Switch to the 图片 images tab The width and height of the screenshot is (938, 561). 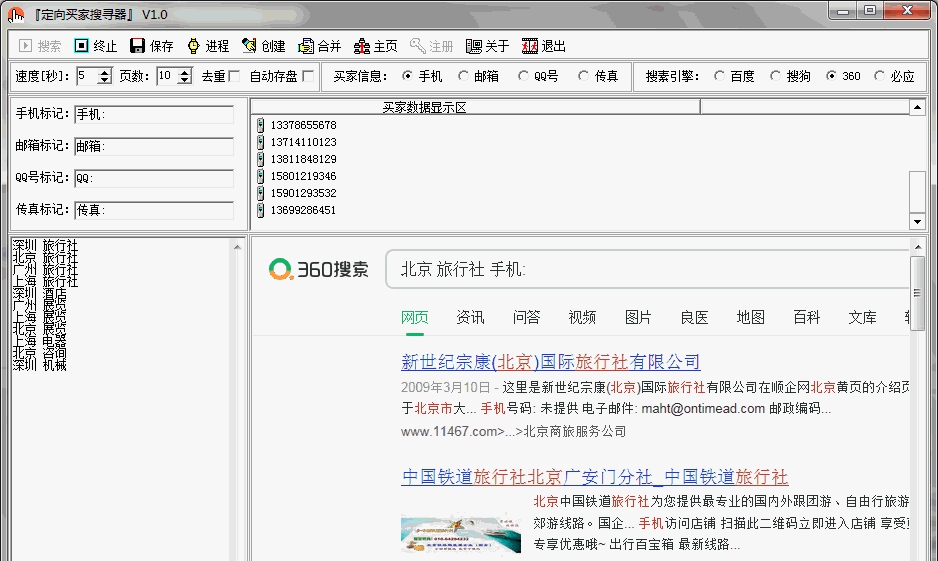coord(638,317)
